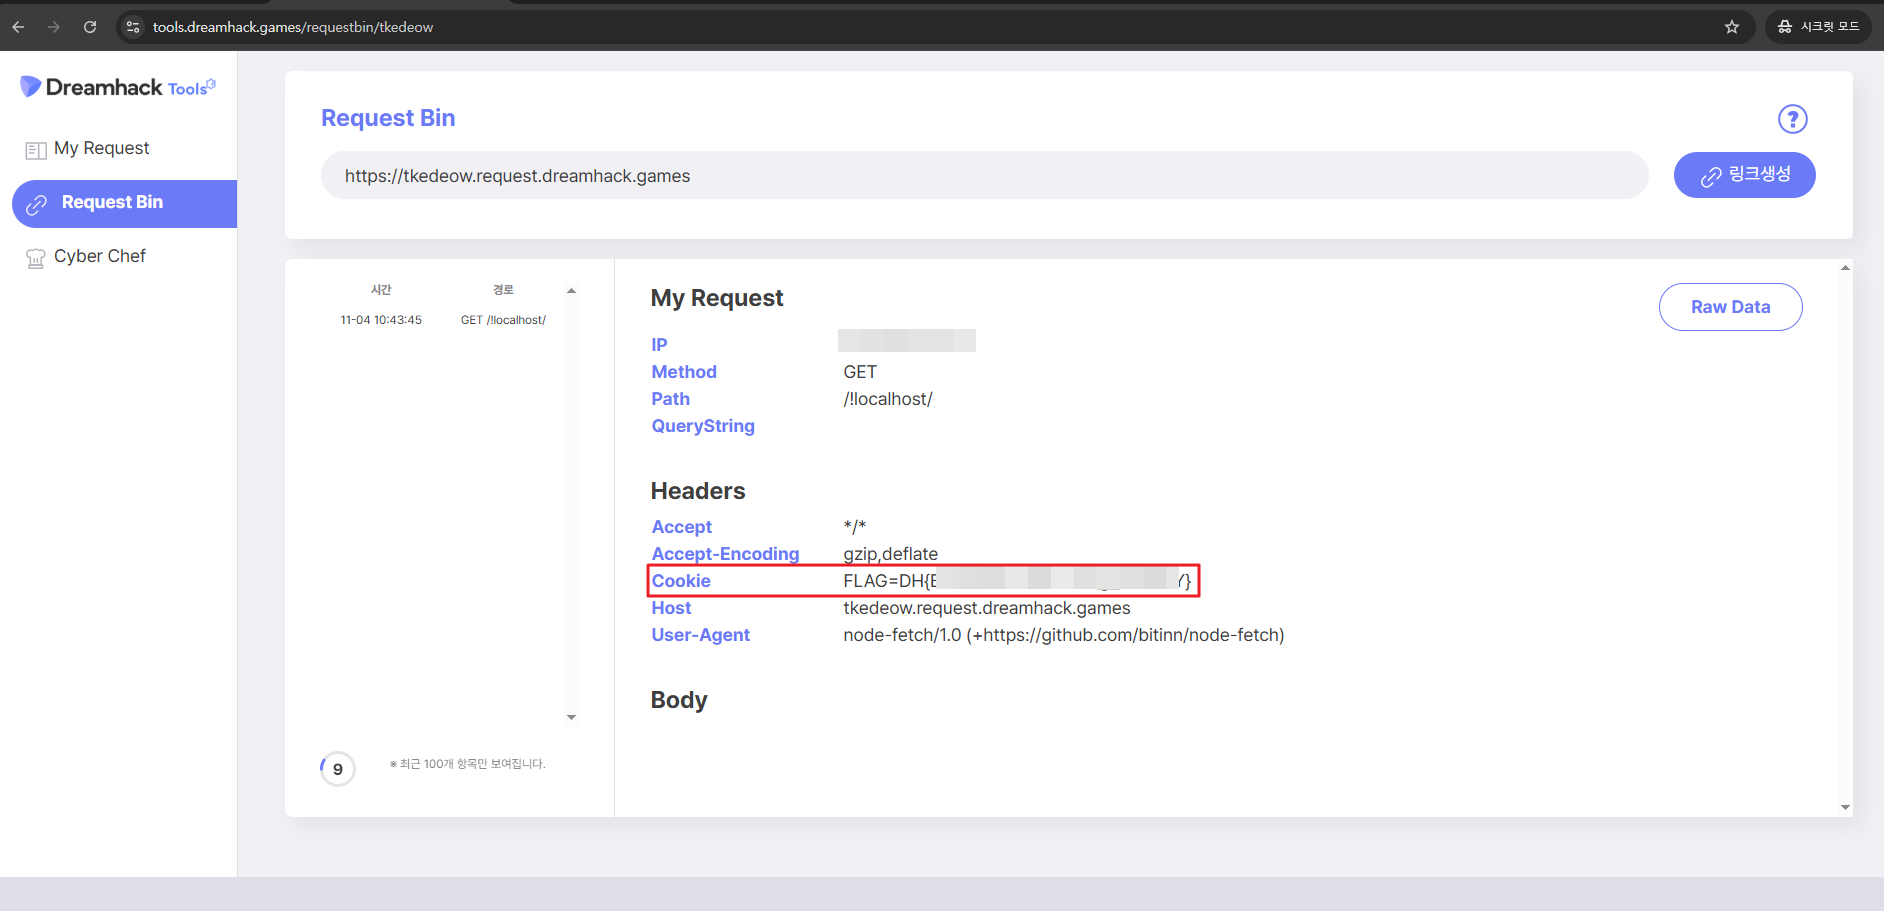The width and height of the screenshot is (1884, 911).
Task: Click the Dreamhack Tools logo
Action: coord(118,88)
